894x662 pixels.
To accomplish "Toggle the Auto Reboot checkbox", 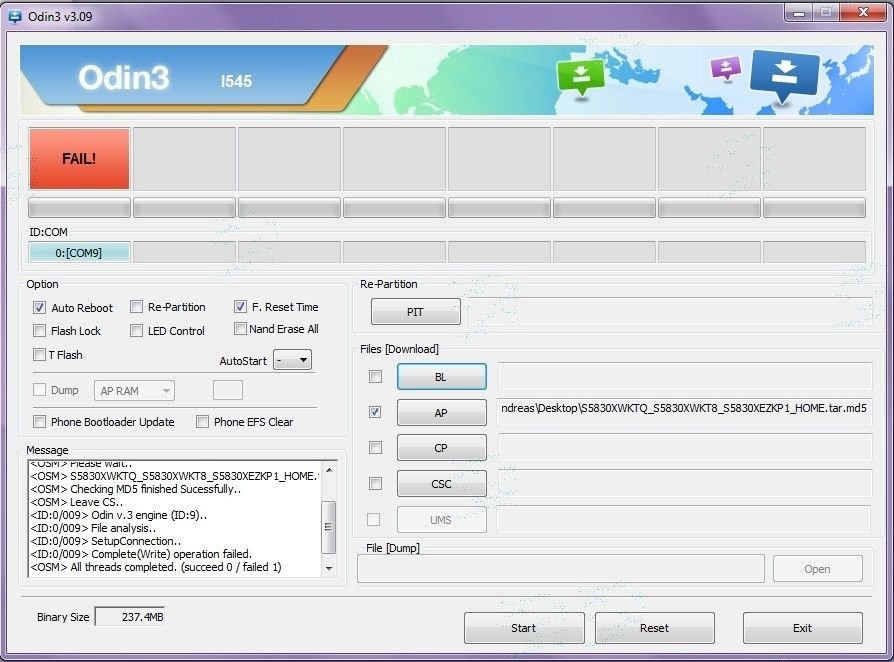I will tap(39, 308).
